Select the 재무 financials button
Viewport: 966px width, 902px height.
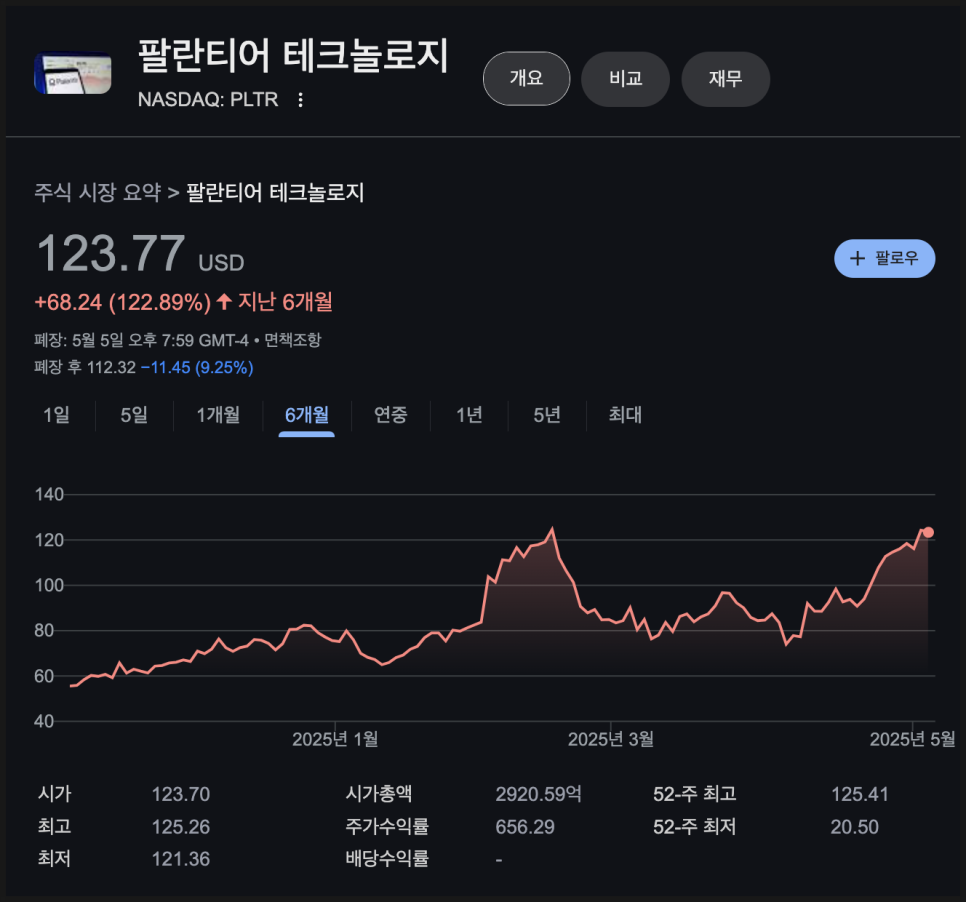point(725,79)
